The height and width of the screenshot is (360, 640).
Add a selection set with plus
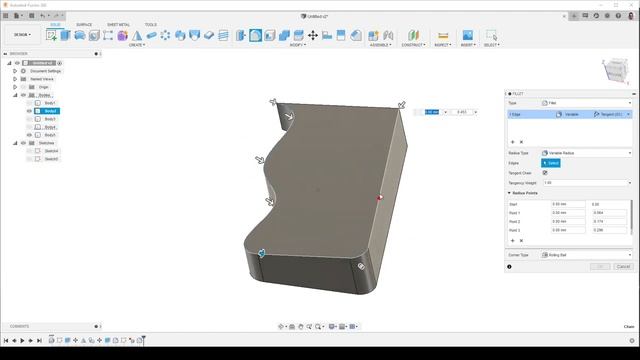[513, 142]
